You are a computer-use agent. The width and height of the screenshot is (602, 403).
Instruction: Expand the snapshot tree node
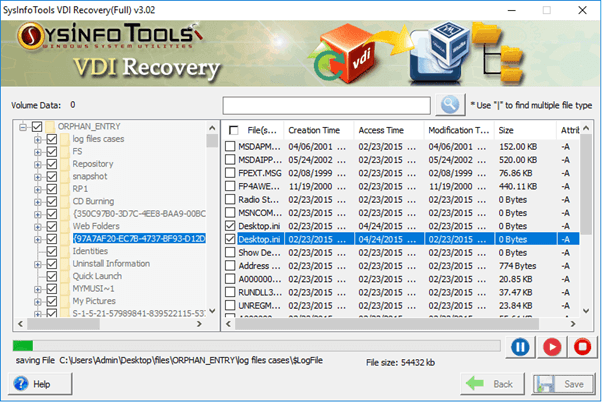click(x=38, y=177)
